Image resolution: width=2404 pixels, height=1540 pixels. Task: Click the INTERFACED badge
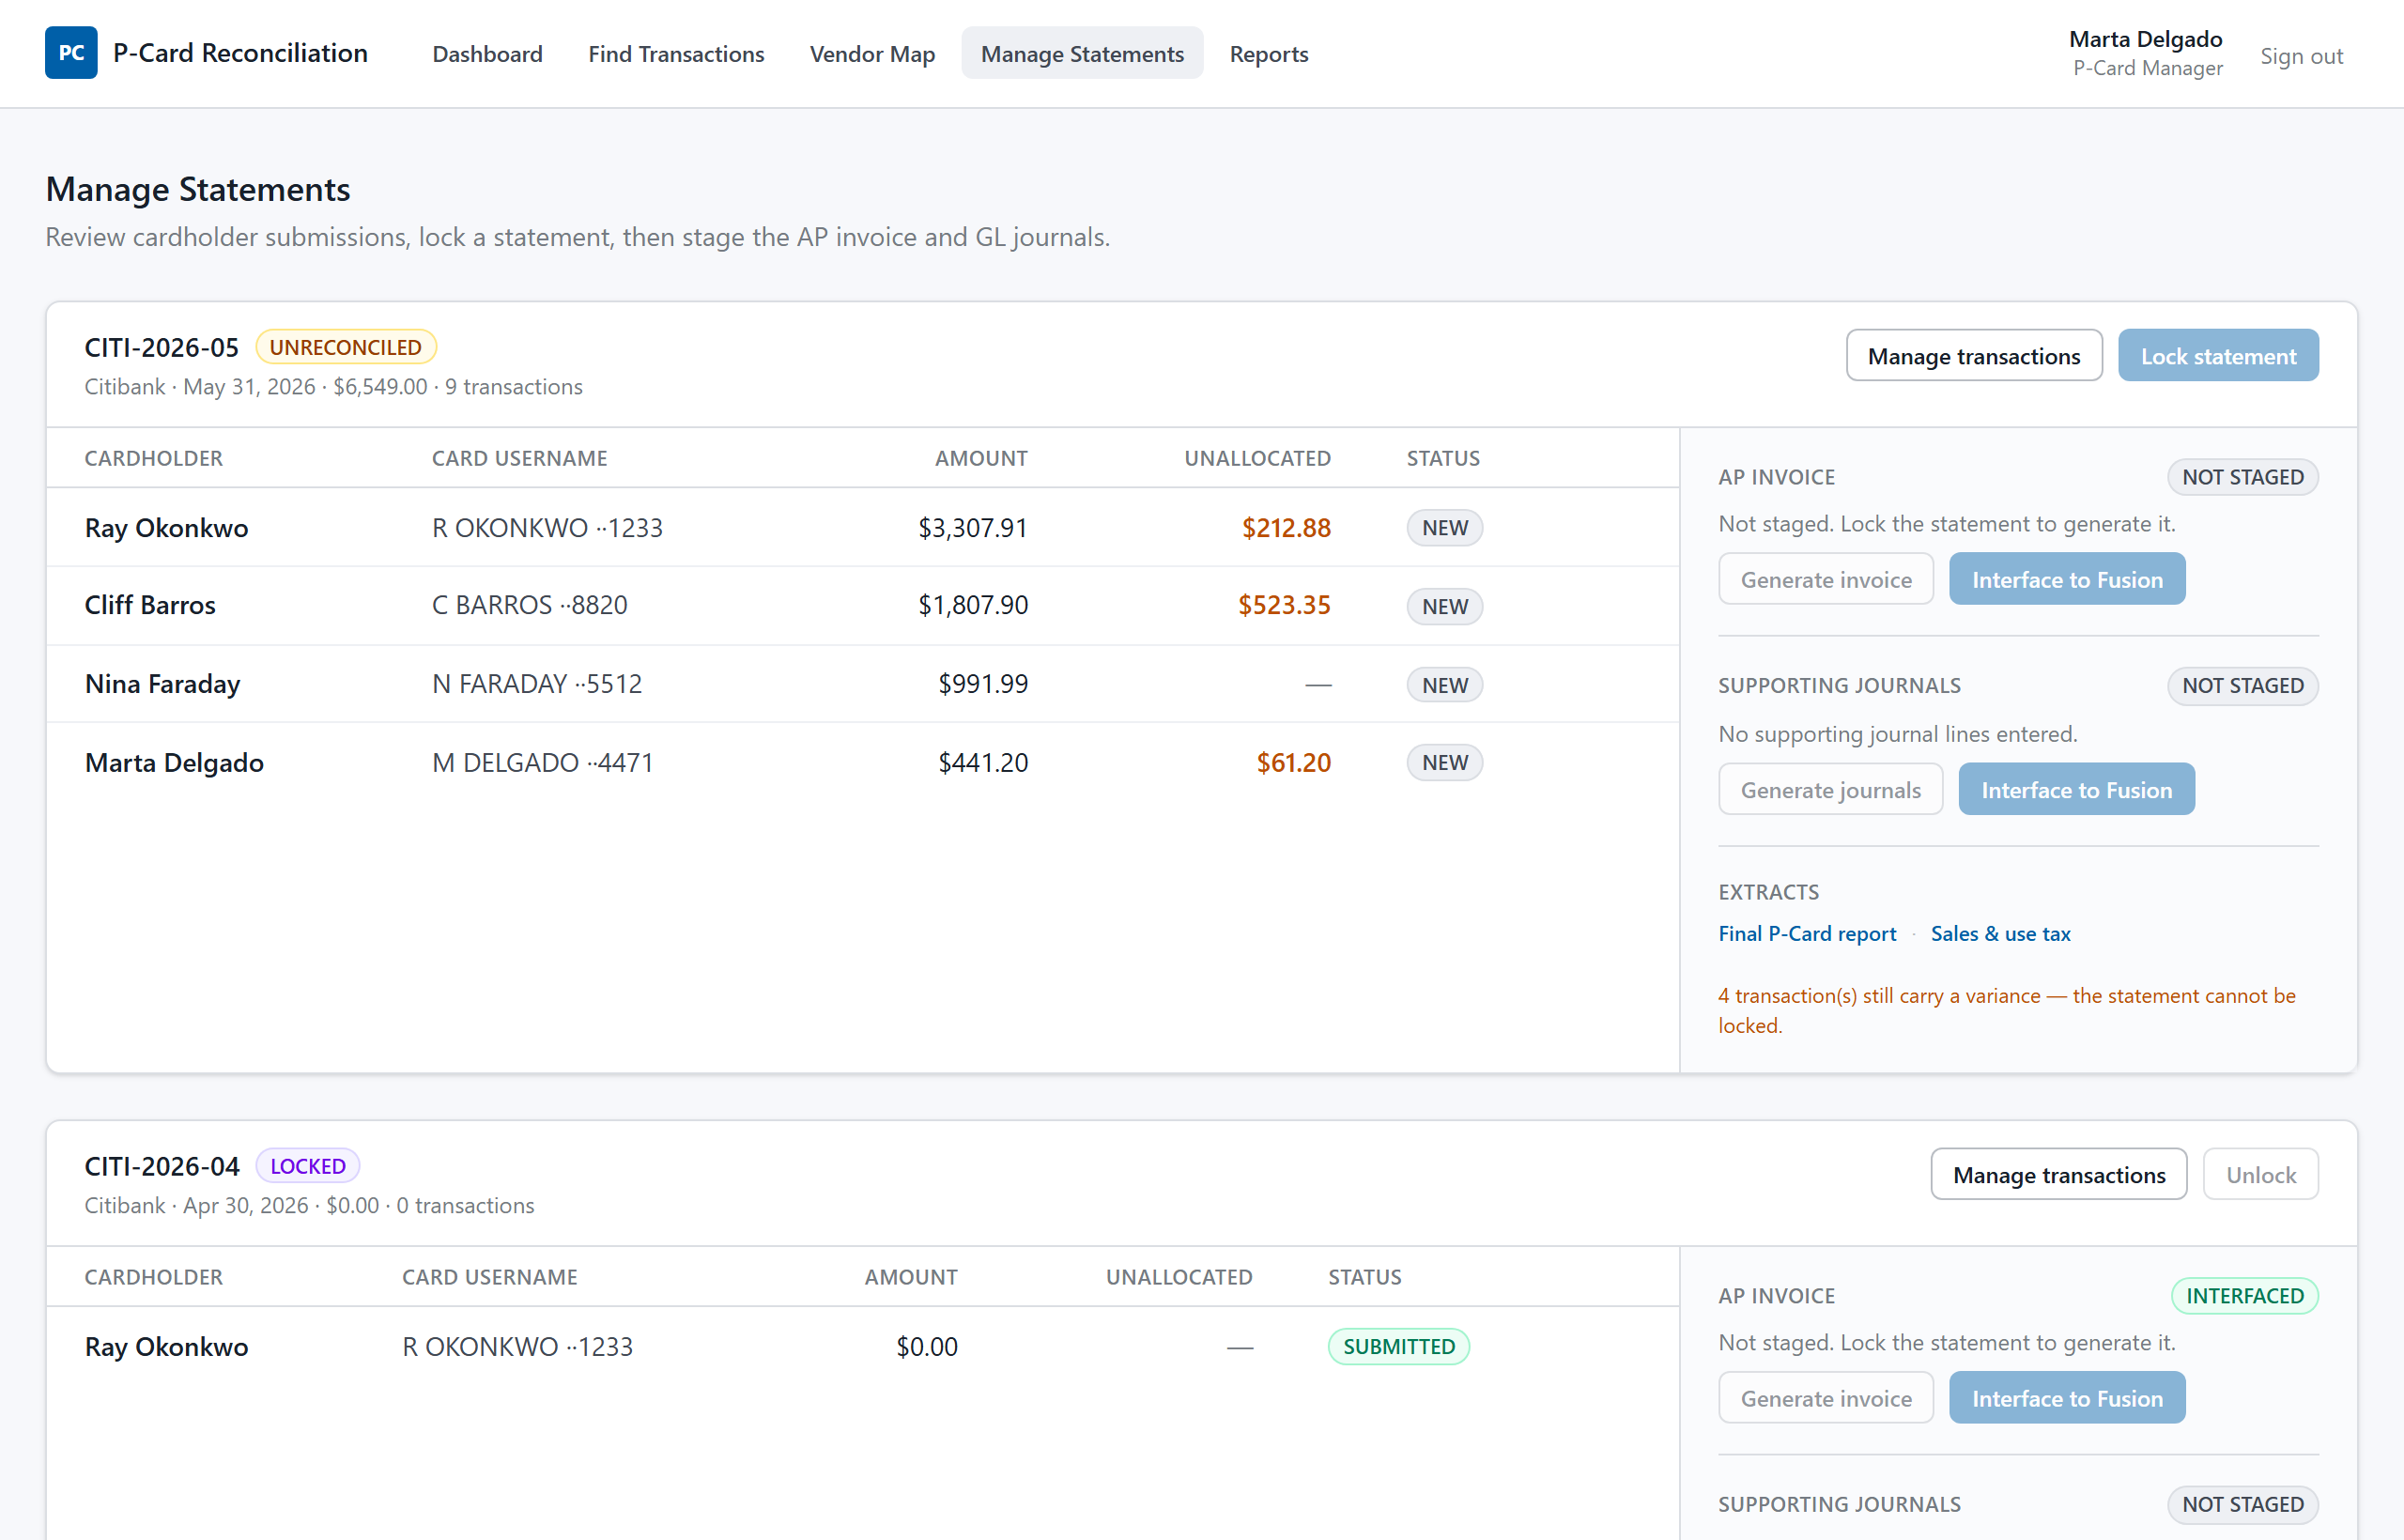2243,1295
